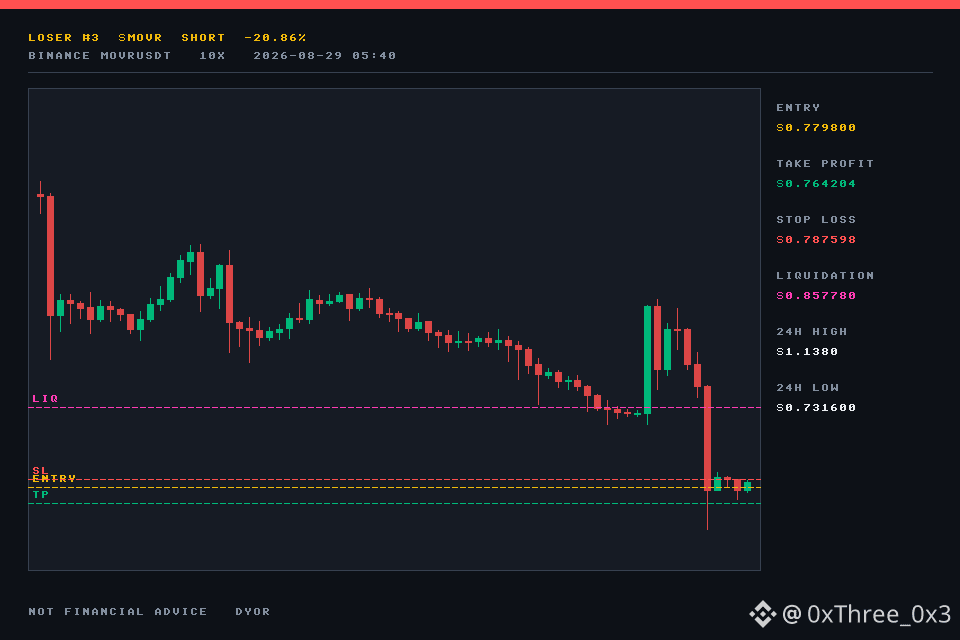
Task: Click the 10X leverage label
Action: pos(212,55)
